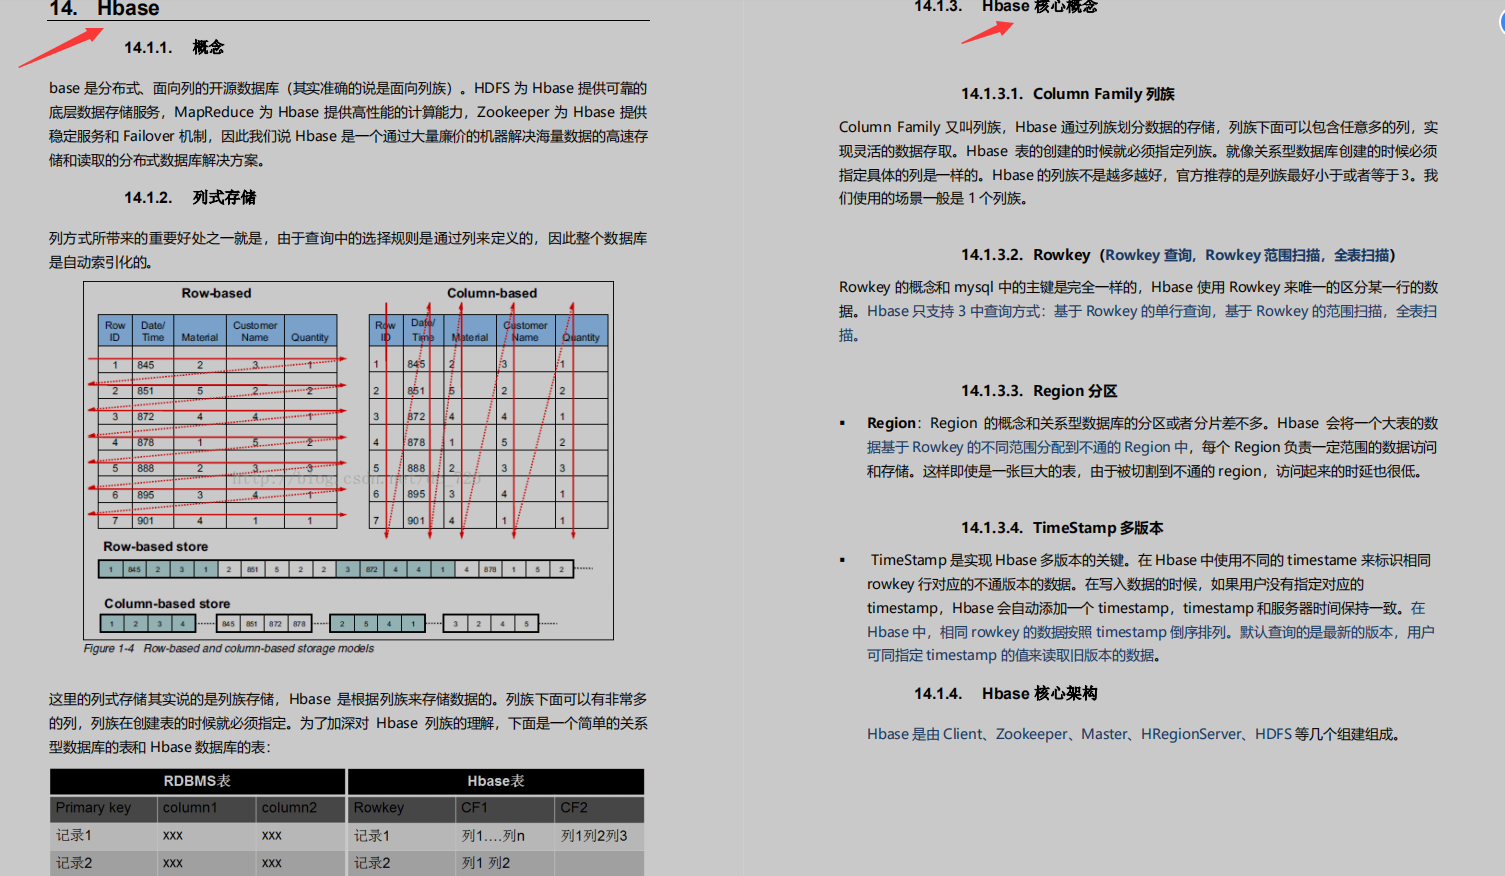Select the "Figure 1-4" storage models caption

(229, 648)
